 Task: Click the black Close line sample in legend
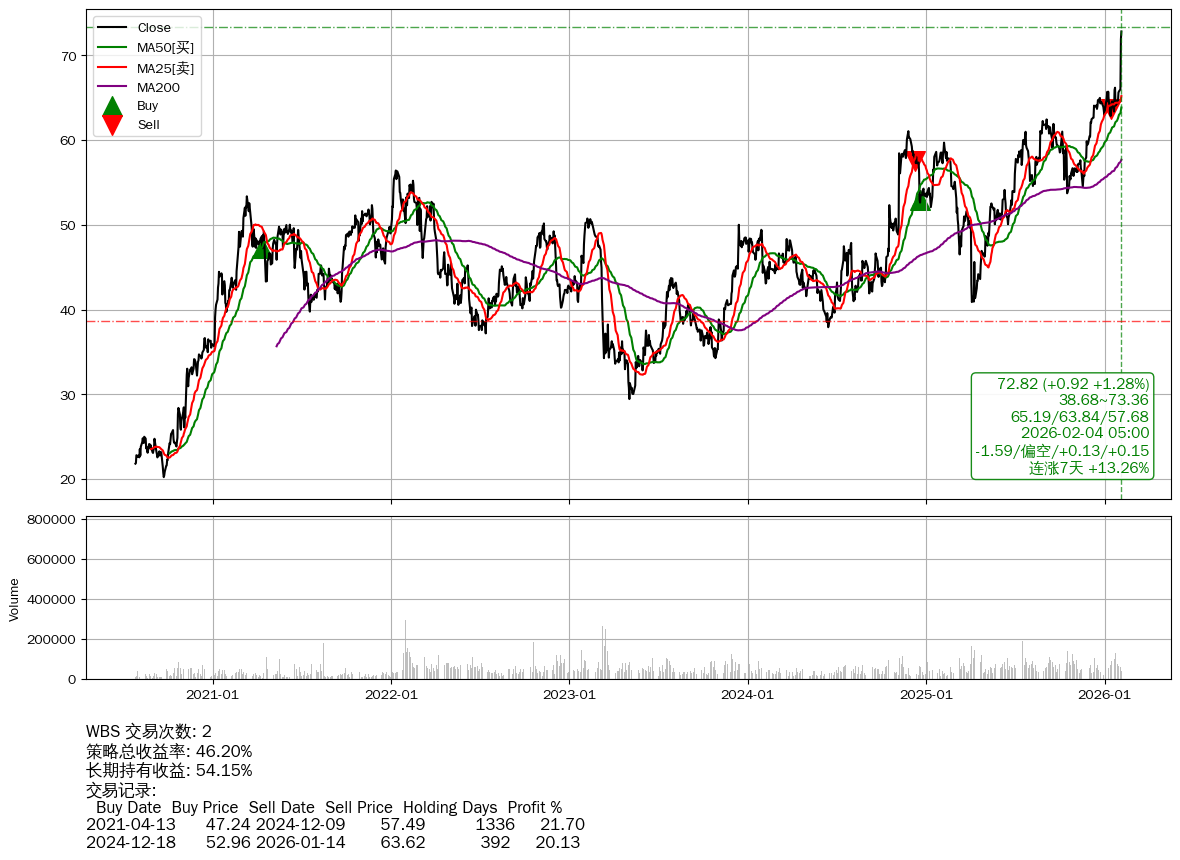(113, 28)
